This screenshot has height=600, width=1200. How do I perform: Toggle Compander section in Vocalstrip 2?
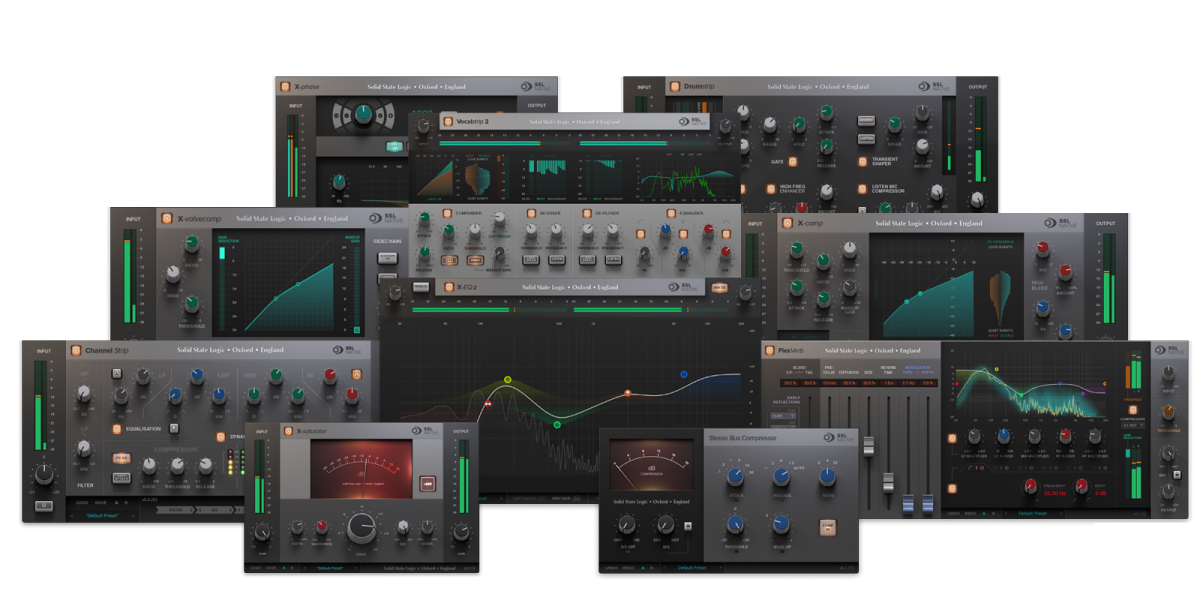pos(447,213)
